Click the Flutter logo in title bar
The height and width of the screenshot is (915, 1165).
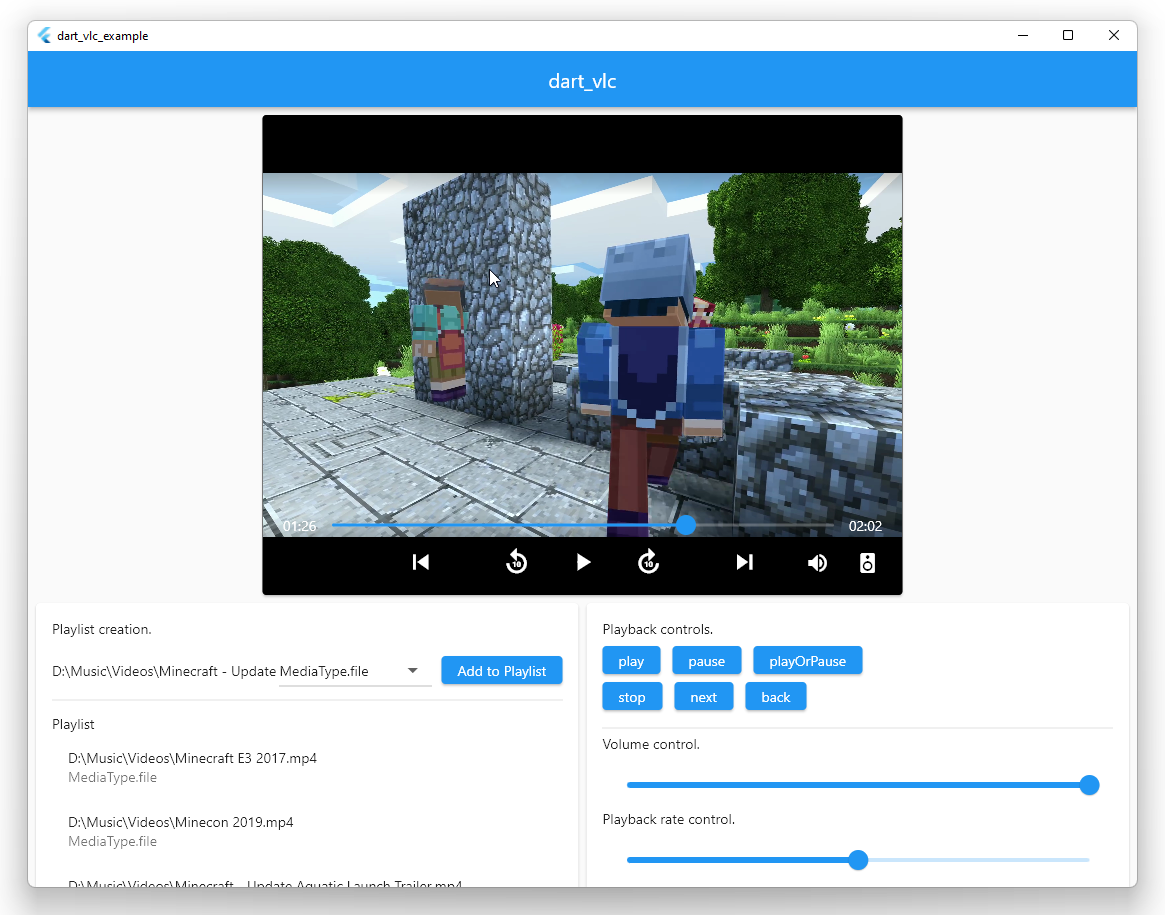(x=45, y=36)
